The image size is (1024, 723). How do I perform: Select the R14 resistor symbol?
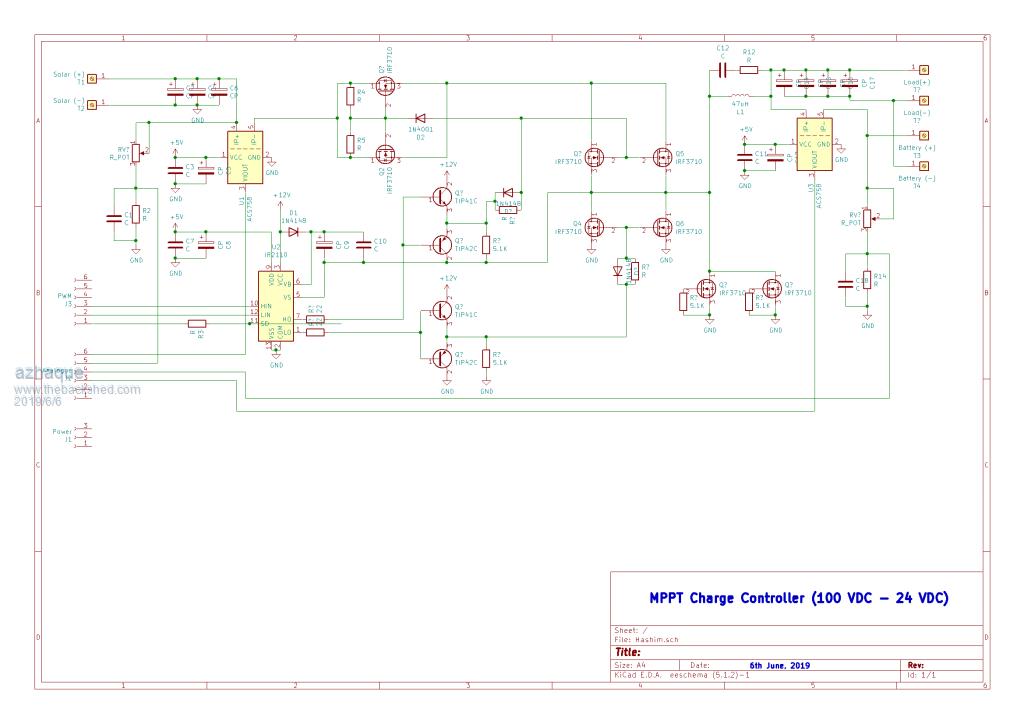coord(868,282)
